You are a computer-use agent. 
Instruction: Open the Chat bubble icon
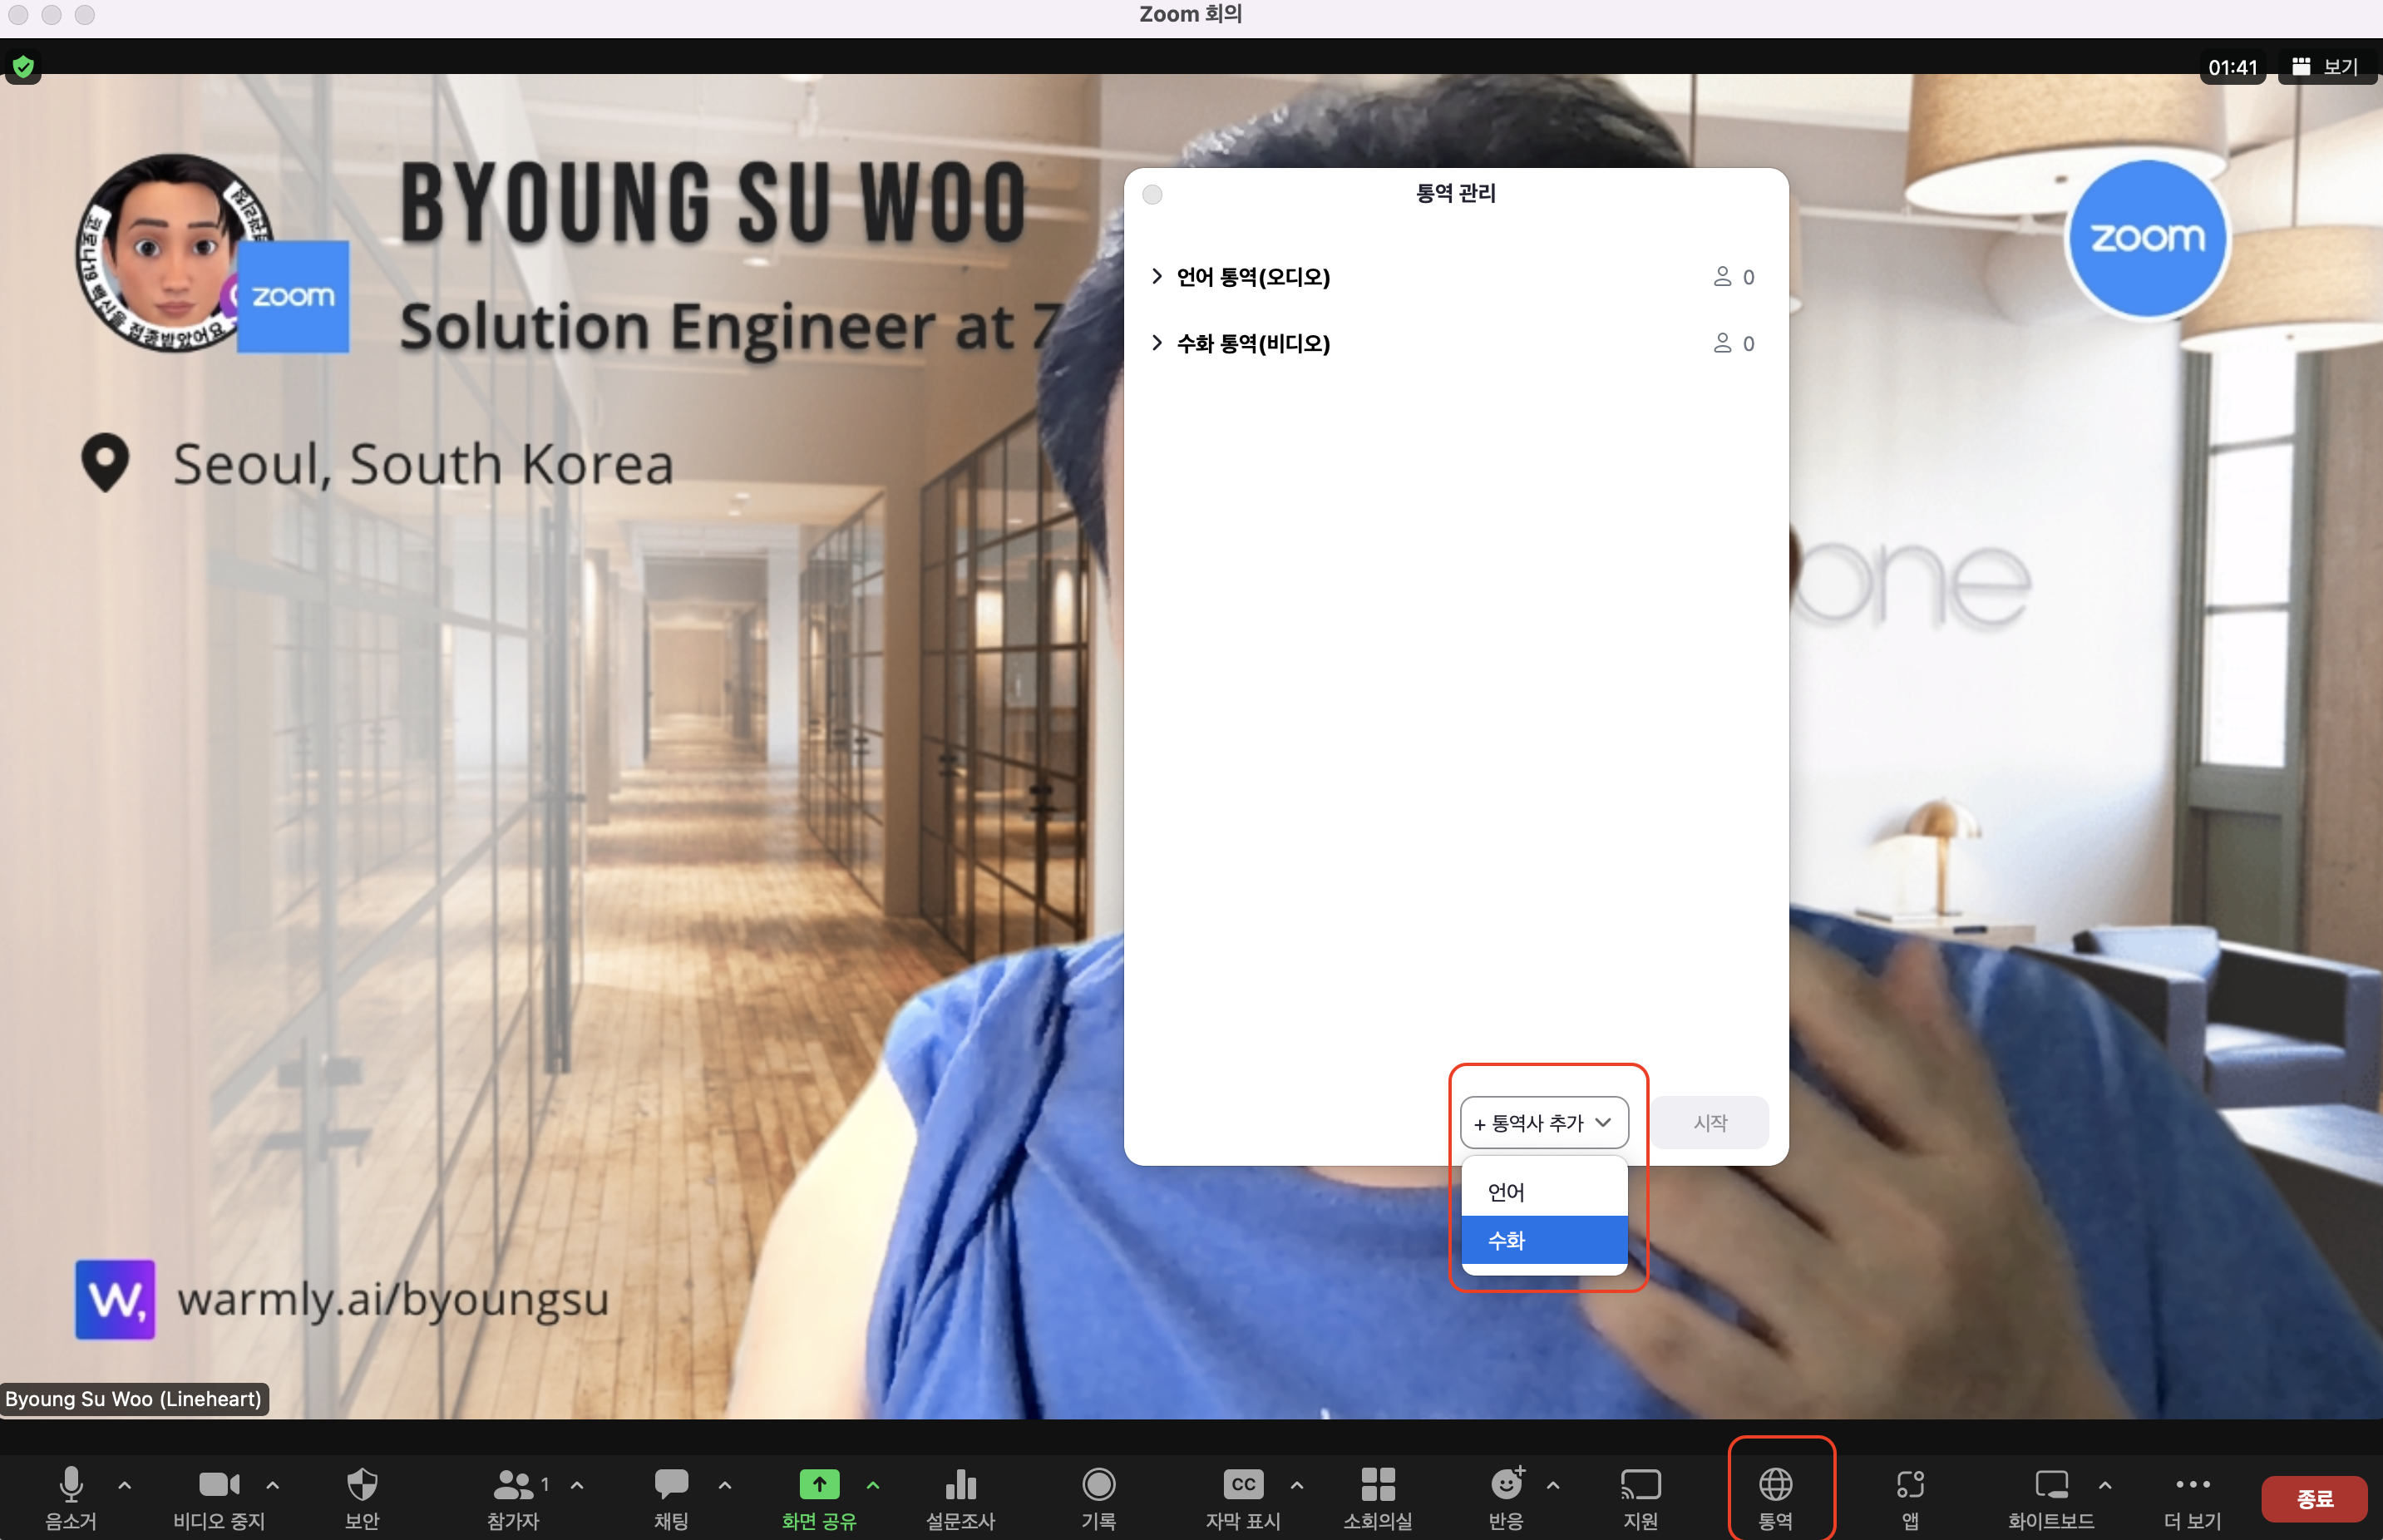tap(671, 1484)
